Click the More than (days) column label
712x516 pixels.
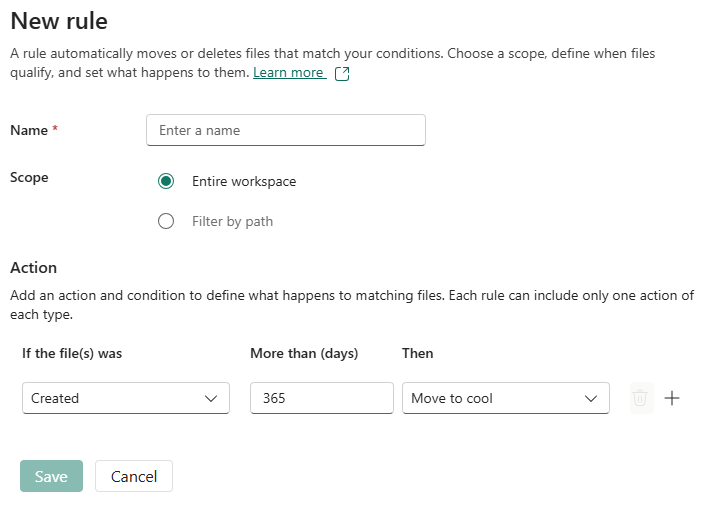[x=304, y=353]
